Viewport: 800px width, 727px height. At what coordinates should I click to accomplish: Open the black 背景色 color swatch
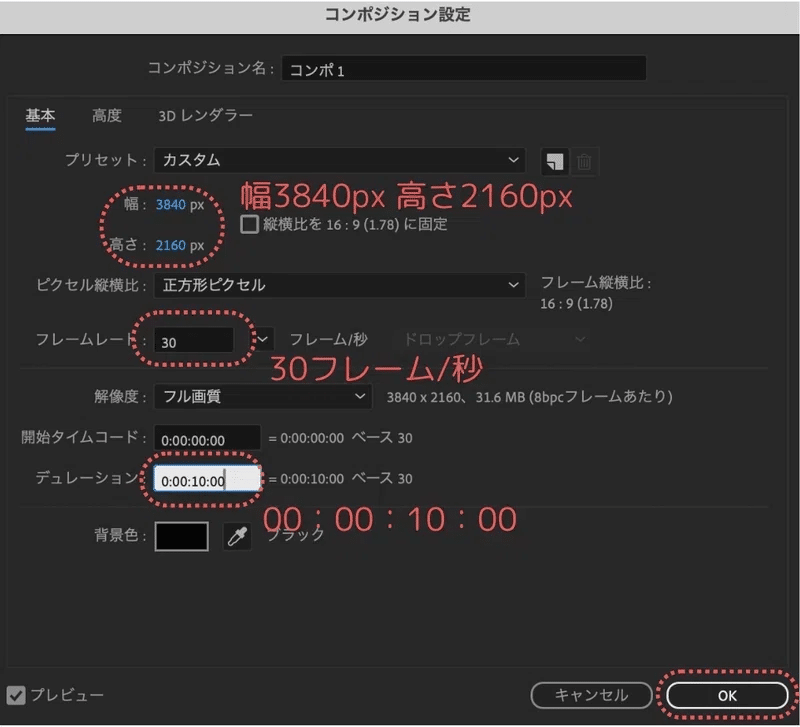[182, 536]
